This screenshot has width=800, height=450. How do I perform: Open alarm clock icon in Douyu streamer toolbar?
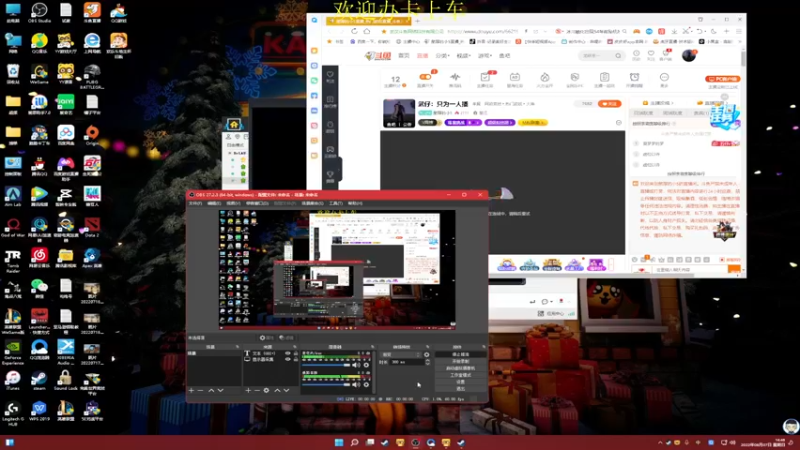(634, 77)
